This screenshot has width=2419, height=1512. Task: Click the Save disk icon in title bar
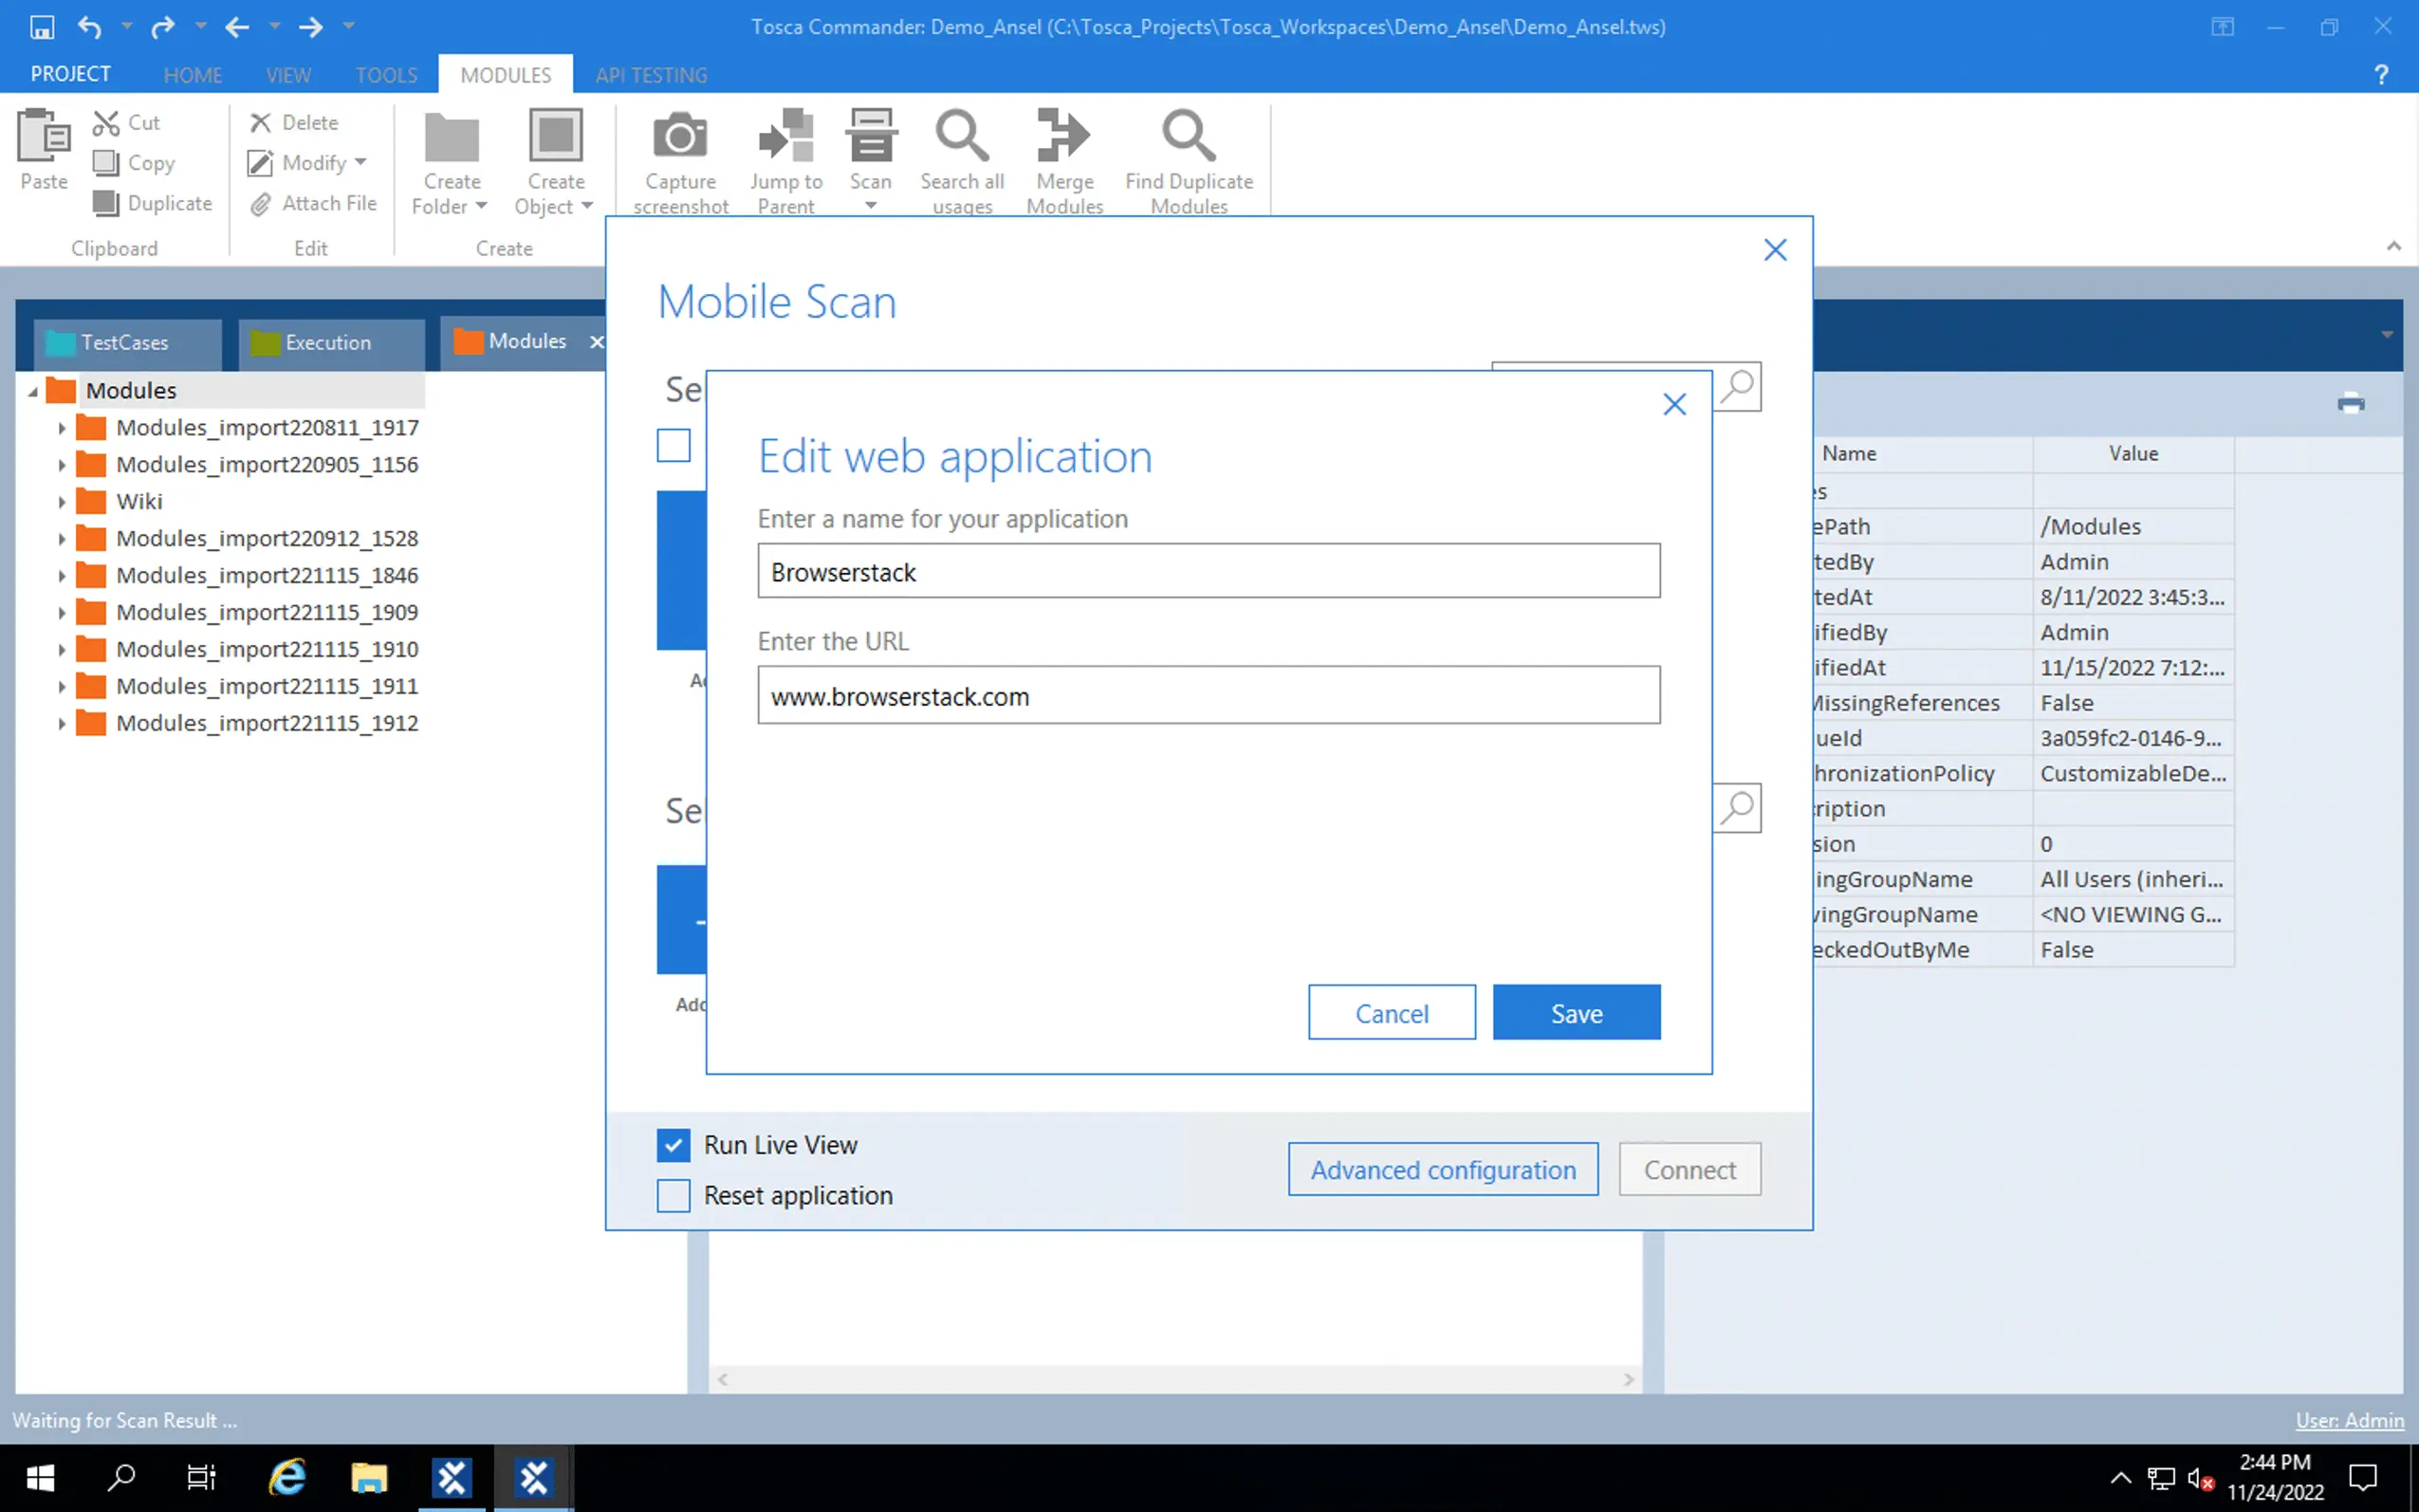tap(42, 27)
